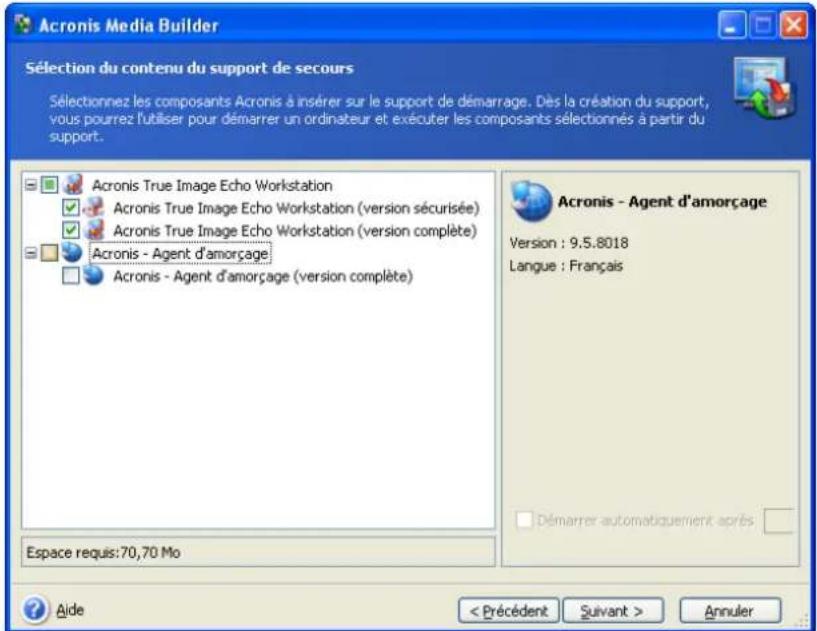The image size is (817, 631).
Task: Minimize the Acronis Media Builder window
Action: point(732,24)
